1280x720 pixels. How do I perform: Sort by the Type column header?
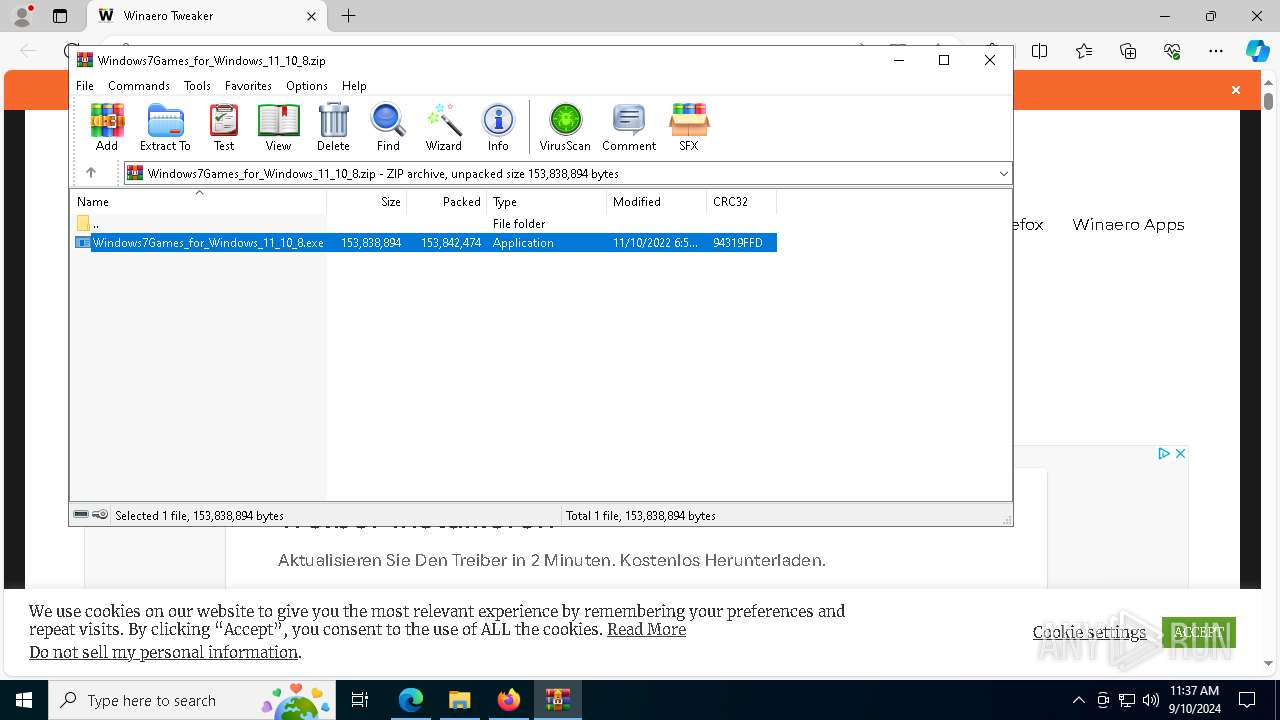tap(547, 202)
